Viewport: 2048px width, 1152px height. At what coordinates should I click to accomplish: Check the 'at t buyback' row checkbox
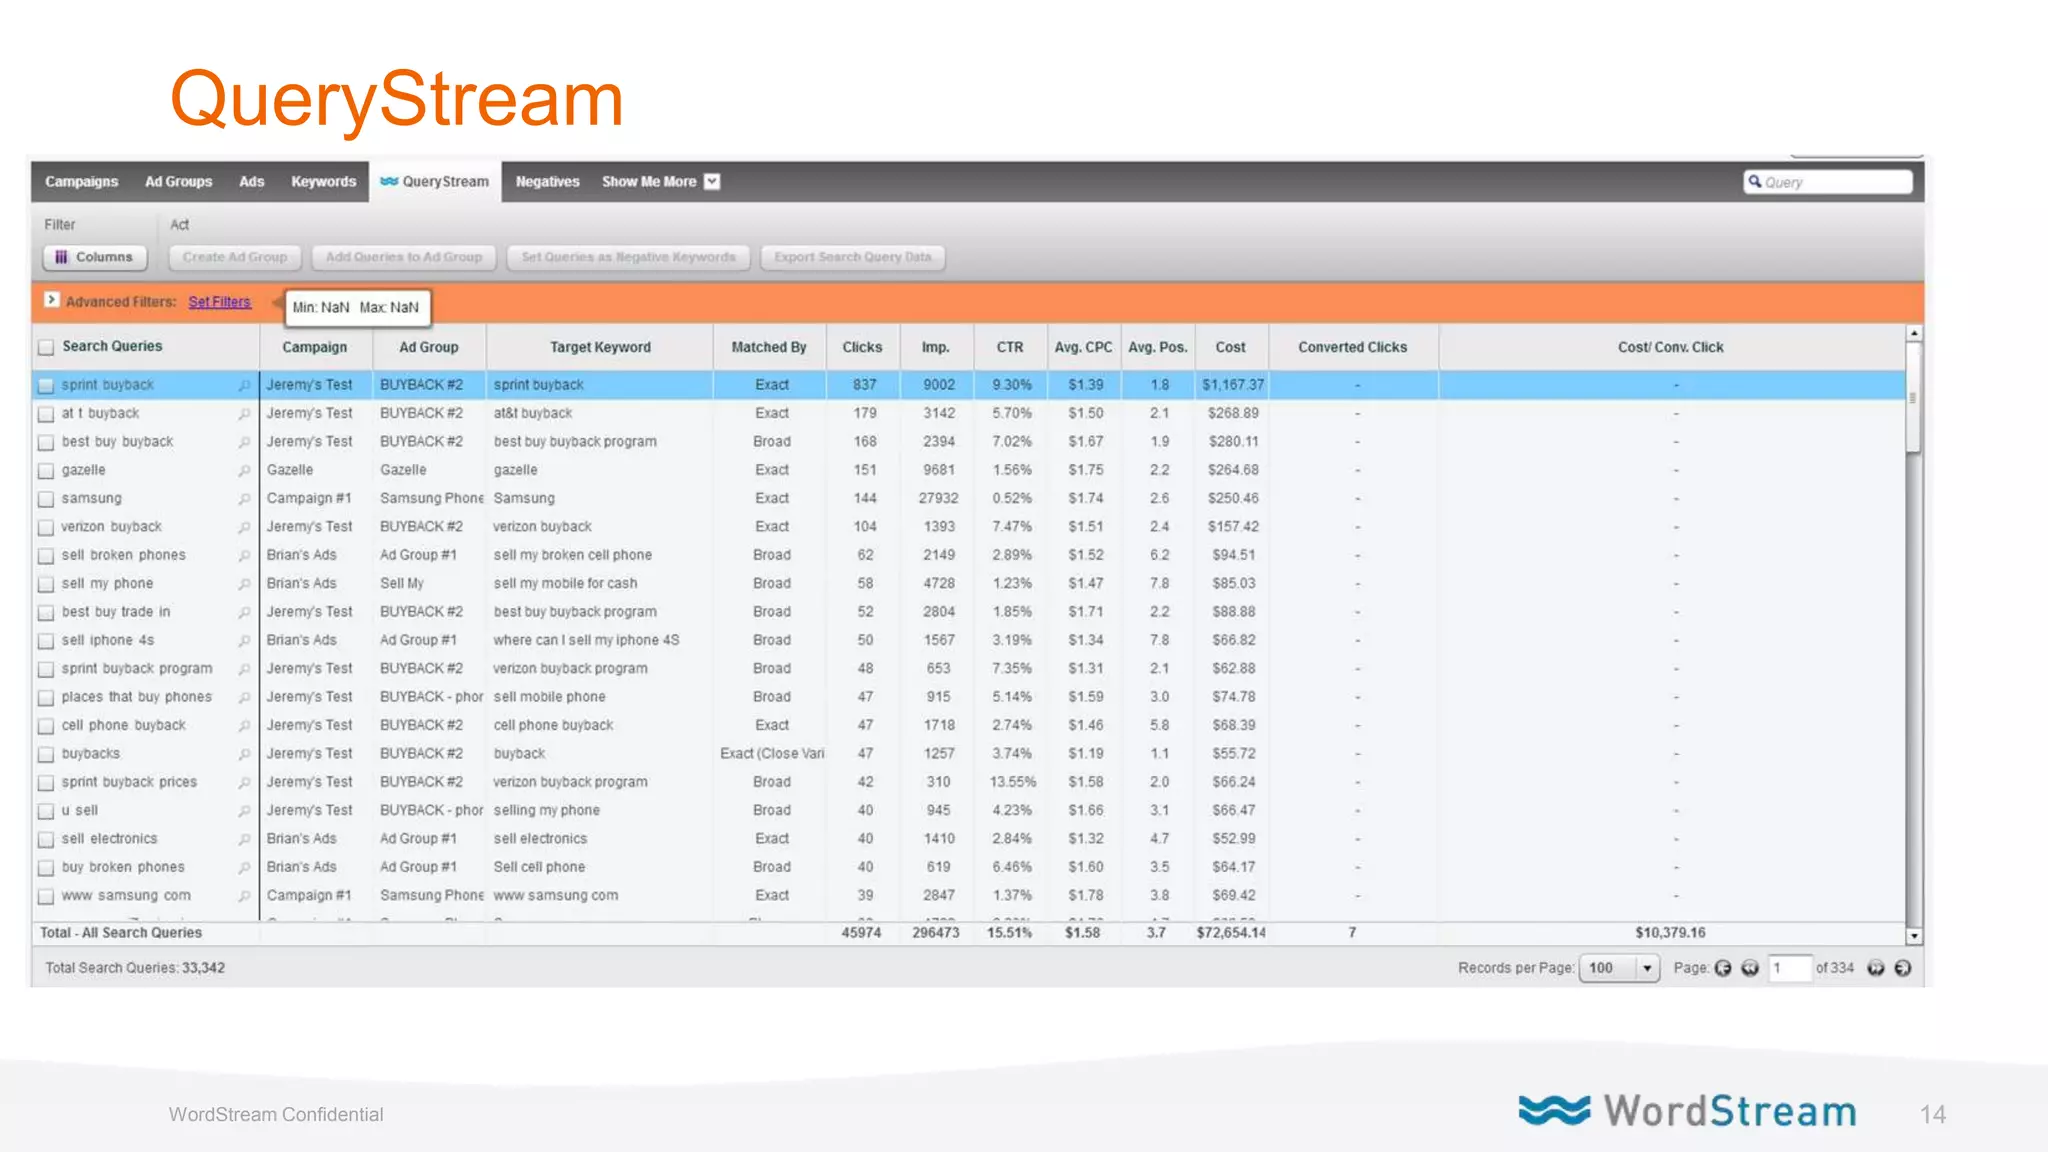coord(46,413)
